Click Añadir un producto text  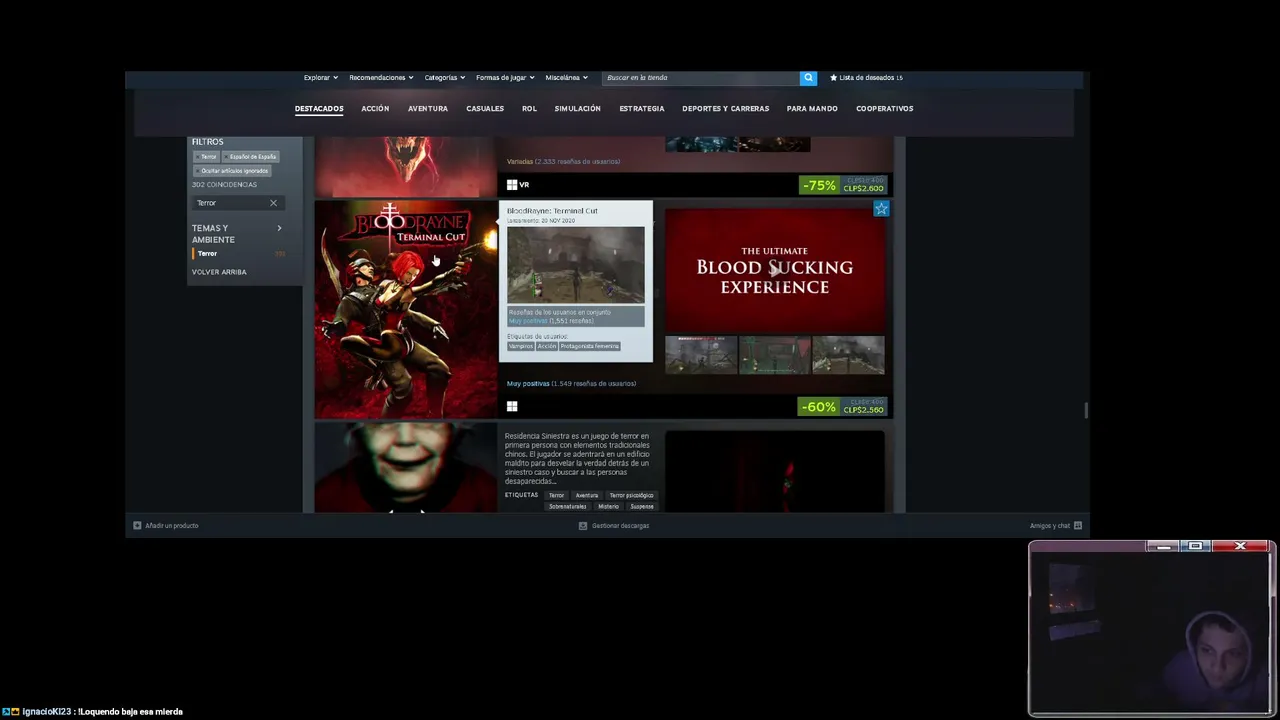click(x=172, y=525)
